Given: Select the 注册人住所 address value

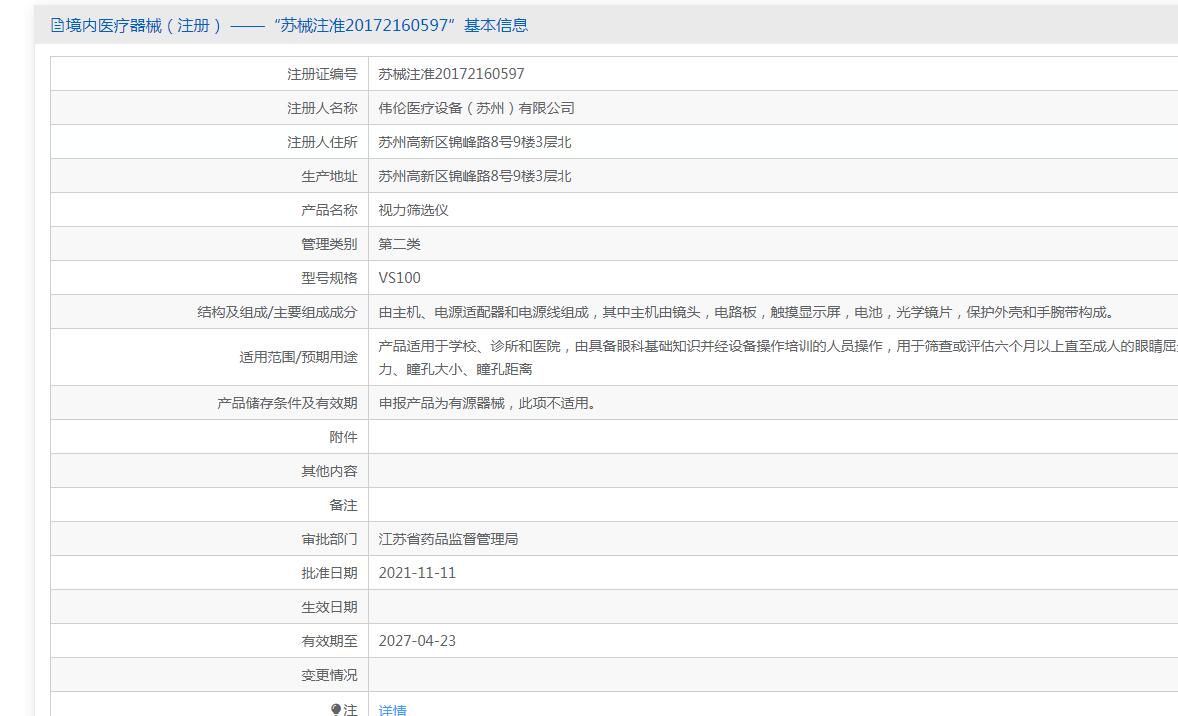Looking at the screenshot, I should click(475, 141).
